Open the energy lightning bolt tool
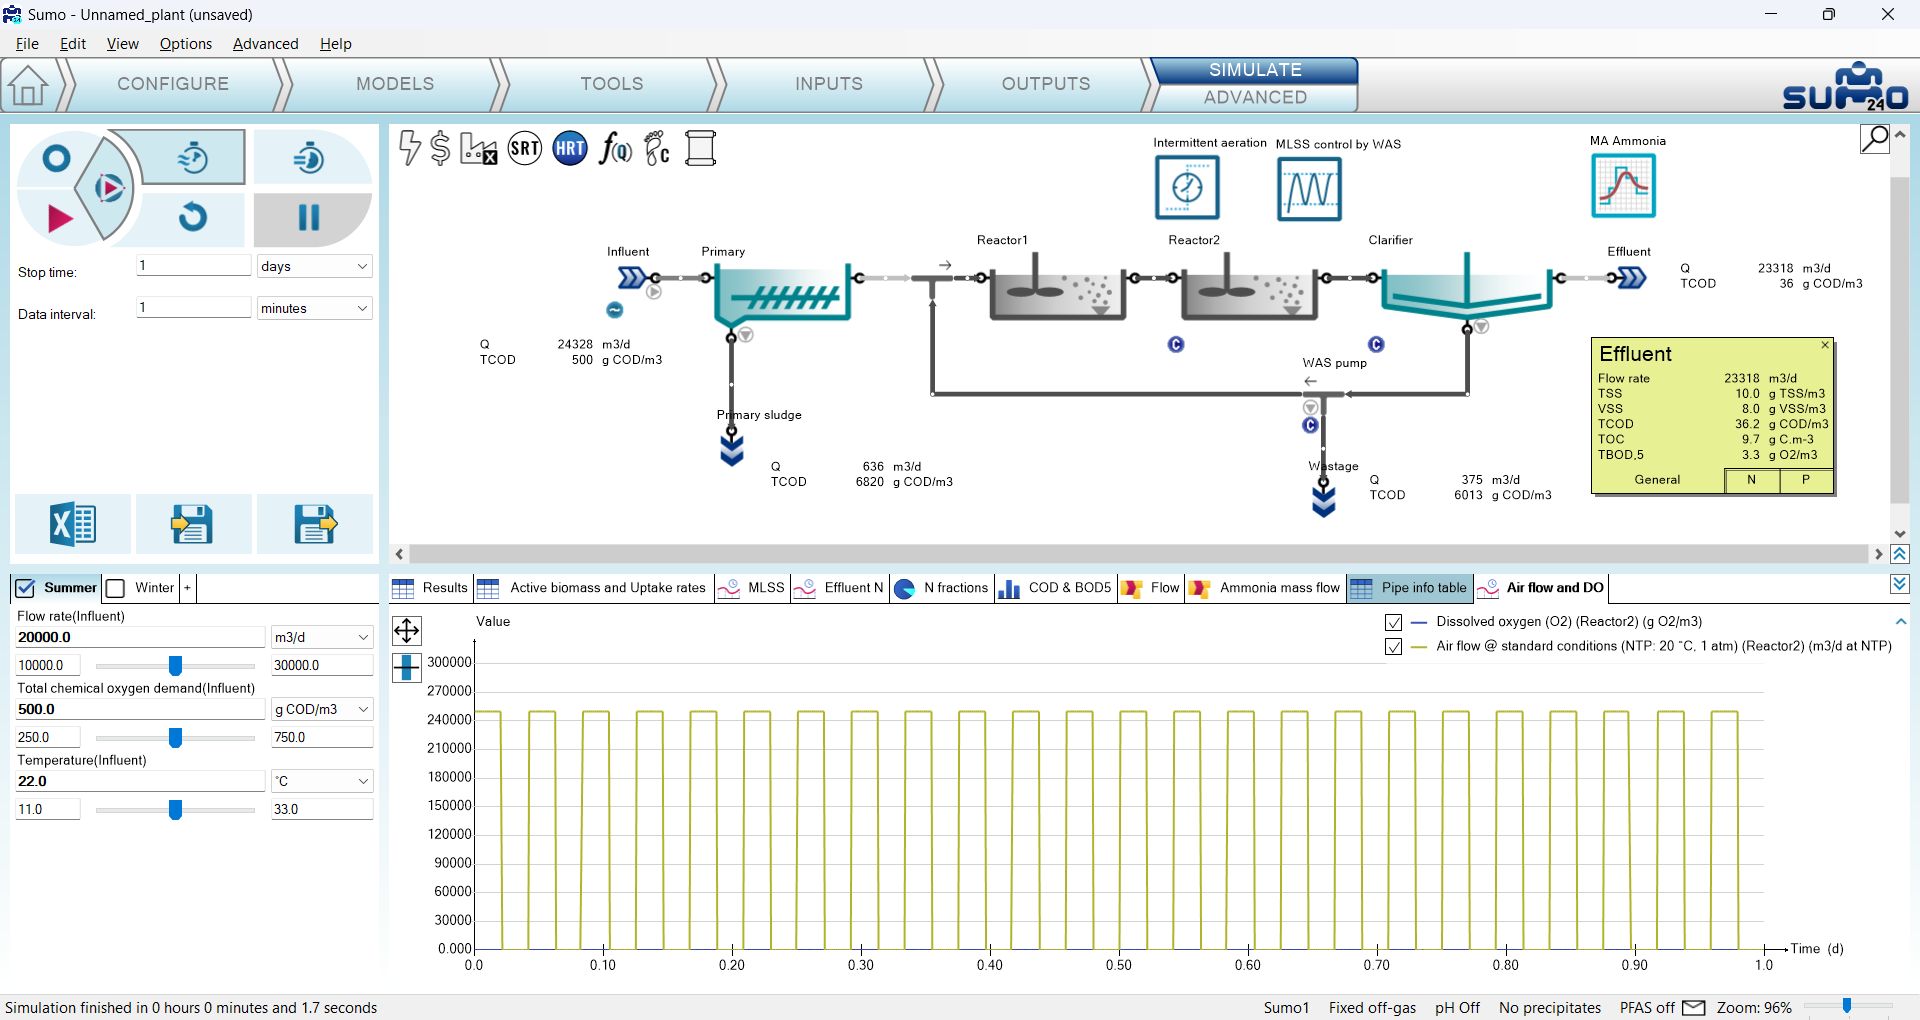 click(x=409, y=148)
